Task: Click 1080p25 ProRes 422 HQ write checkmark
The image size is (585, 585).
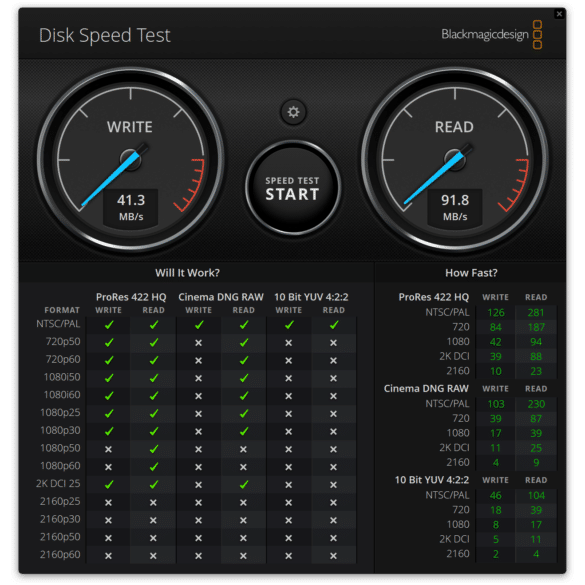Action: coord(109,413)
